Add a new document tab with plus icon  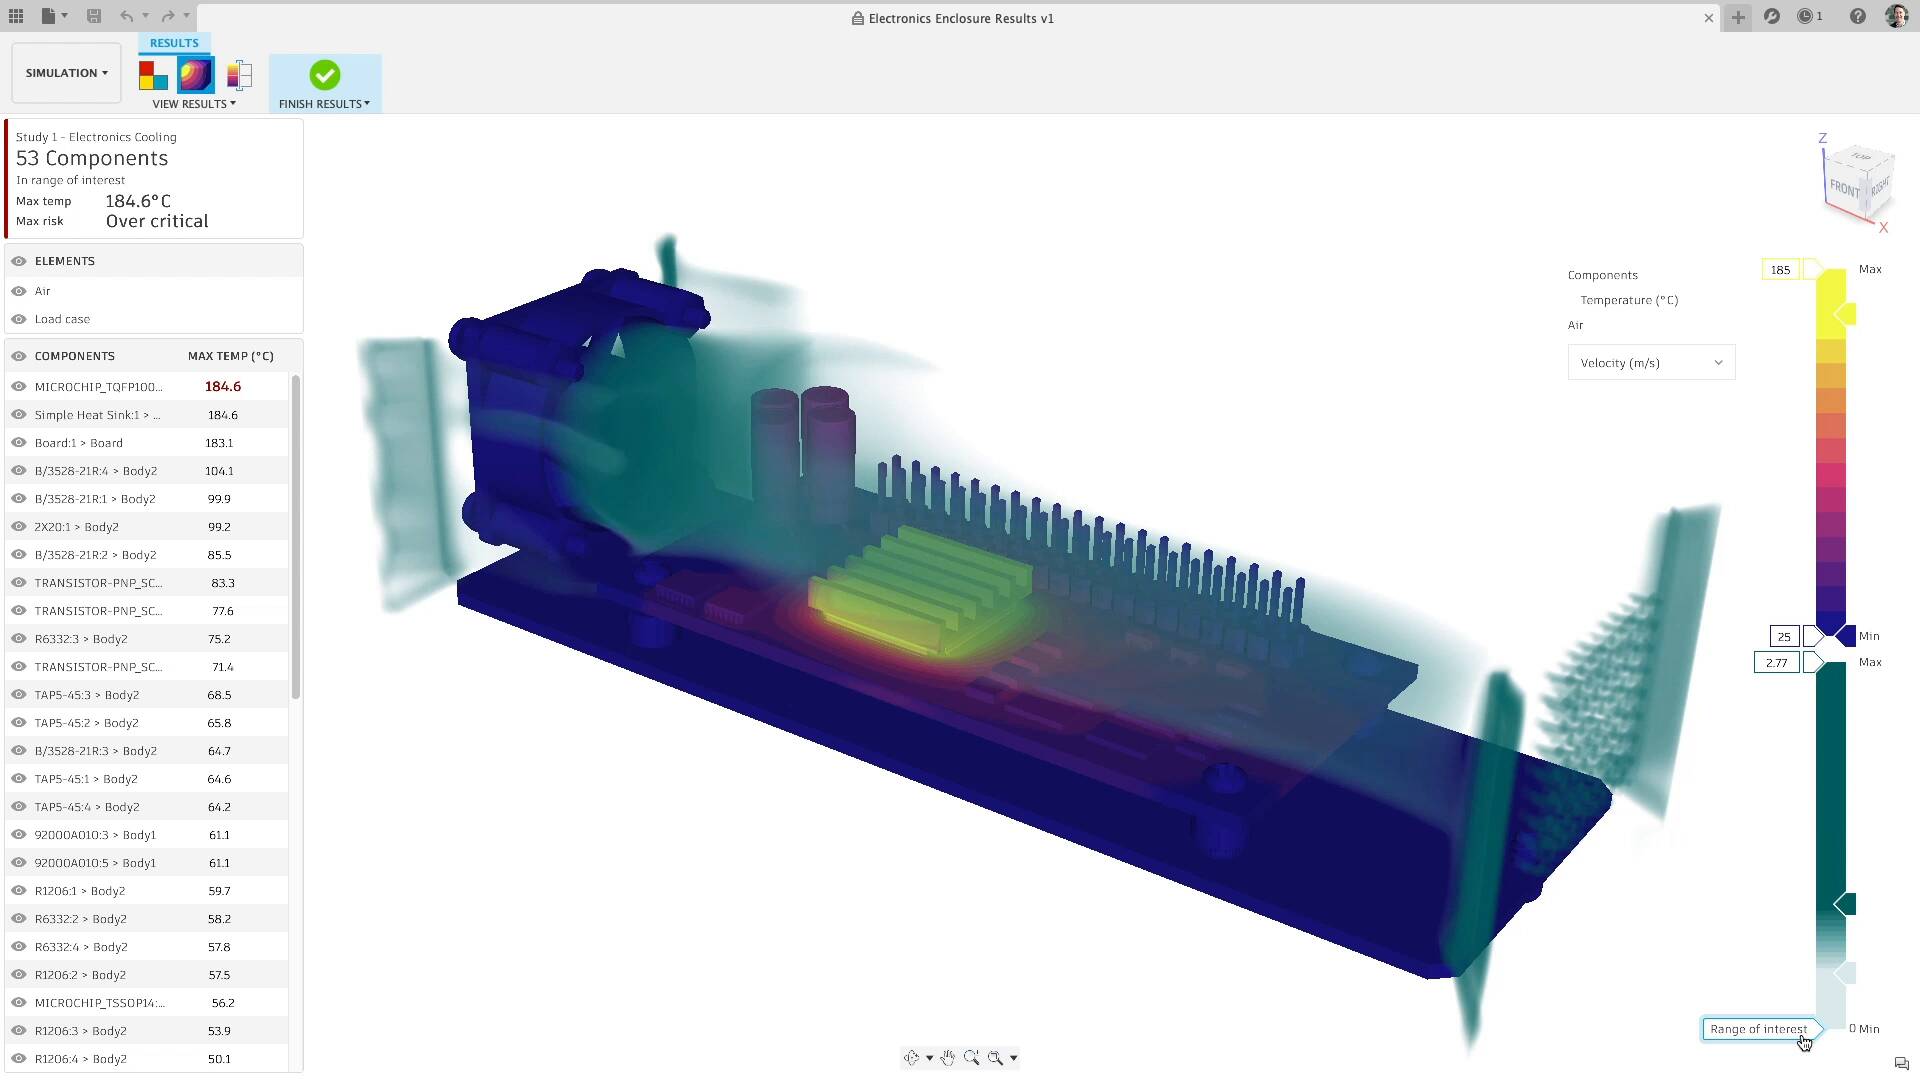point(1738,17)
